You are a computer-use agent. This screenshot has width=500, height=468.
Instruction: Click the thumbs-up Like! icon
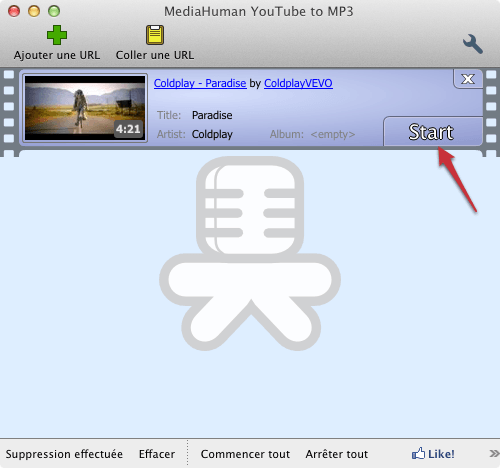tap(418, 454)
